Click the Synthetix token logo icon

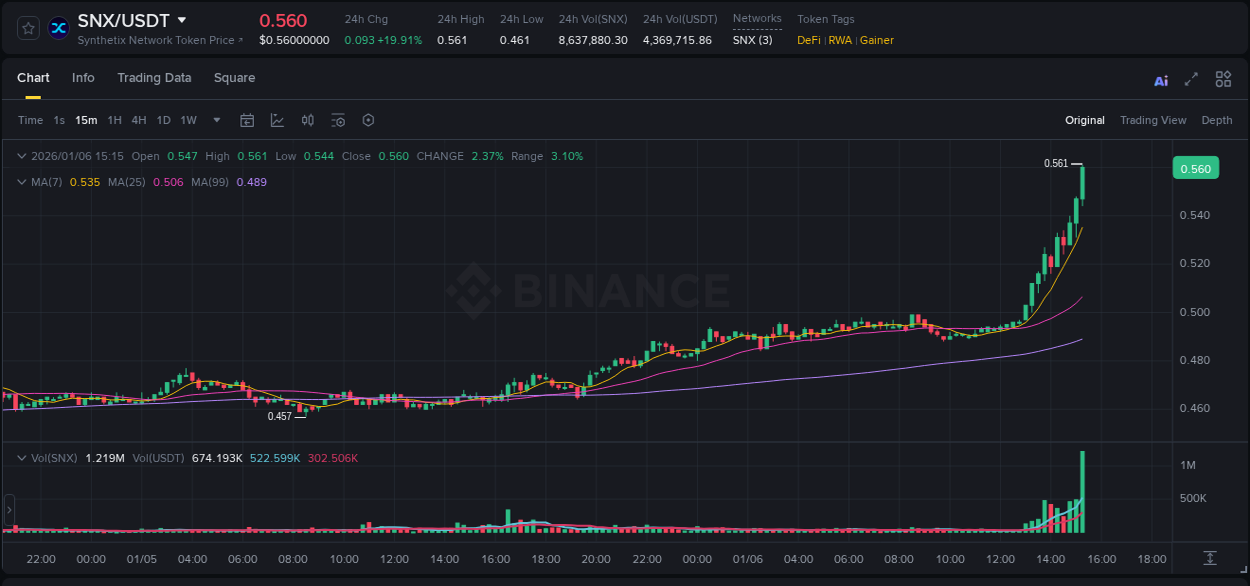(x=58, y=27)
